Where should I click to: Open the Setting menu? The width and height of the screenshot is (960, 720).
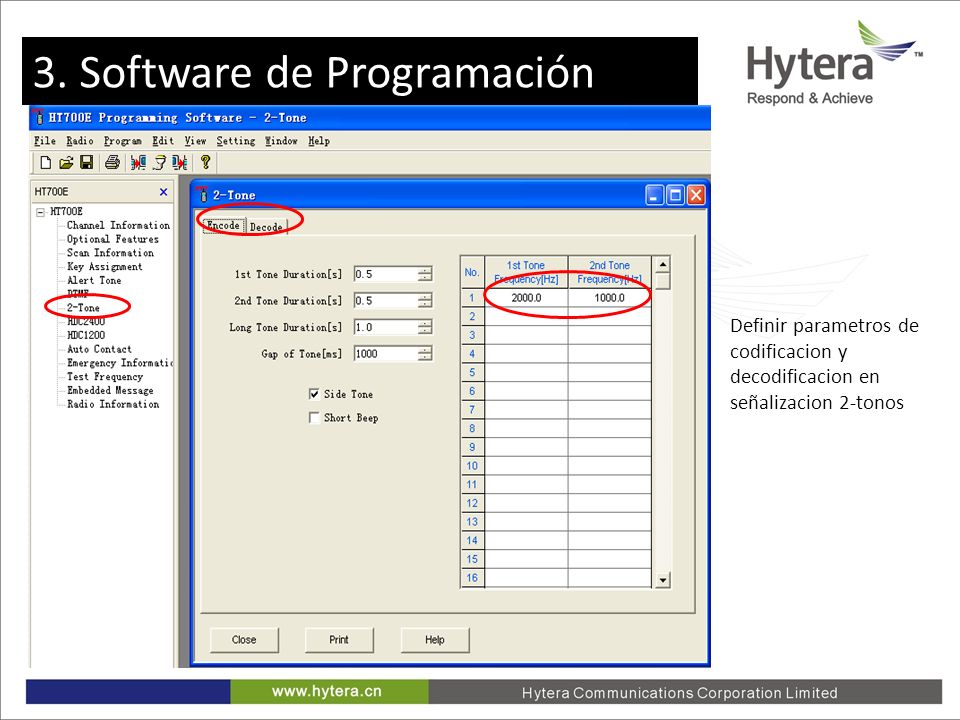click(236, 141)
